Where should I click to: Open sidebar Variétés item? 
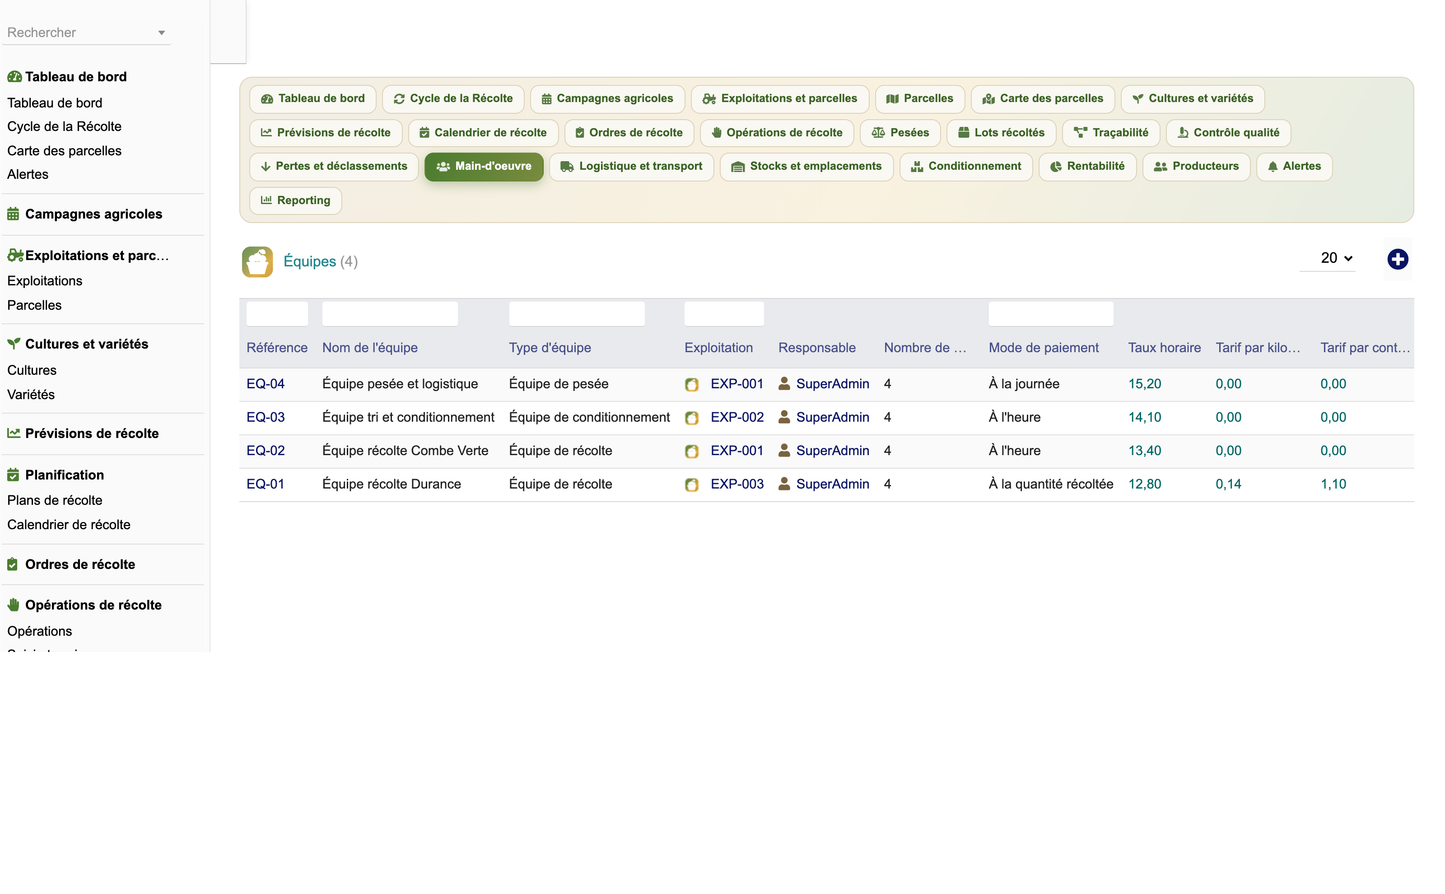(x=31, y=395)
